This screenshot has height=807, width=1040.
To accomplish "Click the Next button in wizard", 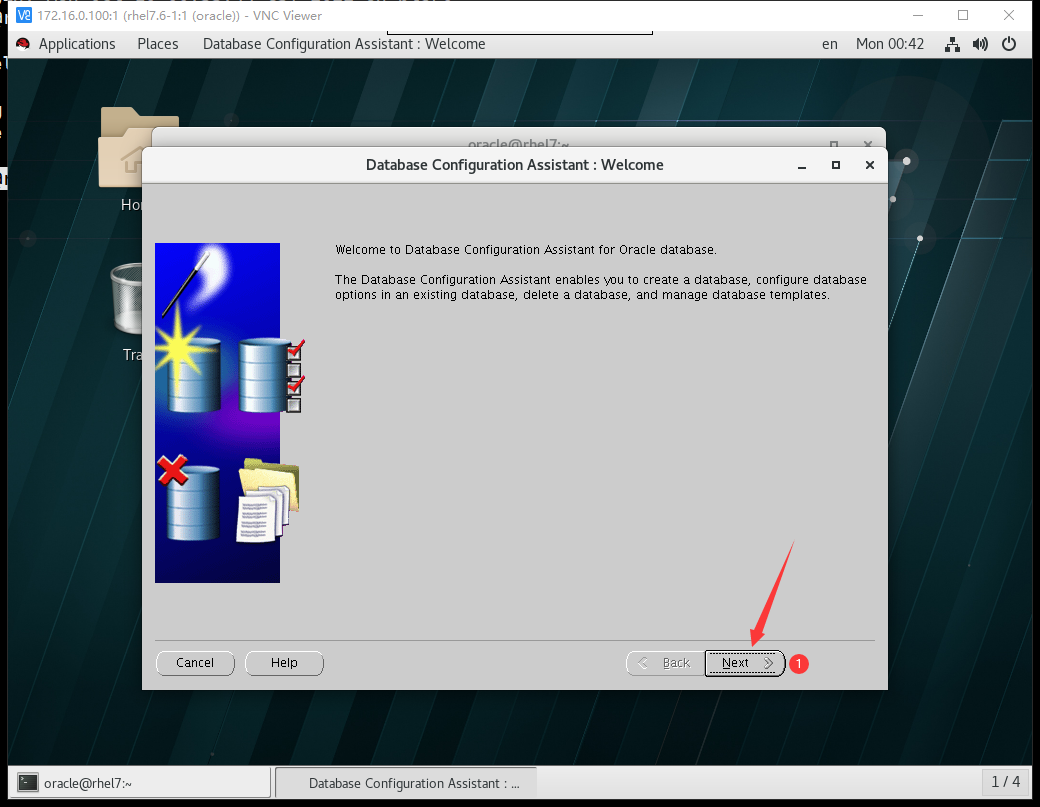I will [x=744, y=663].
